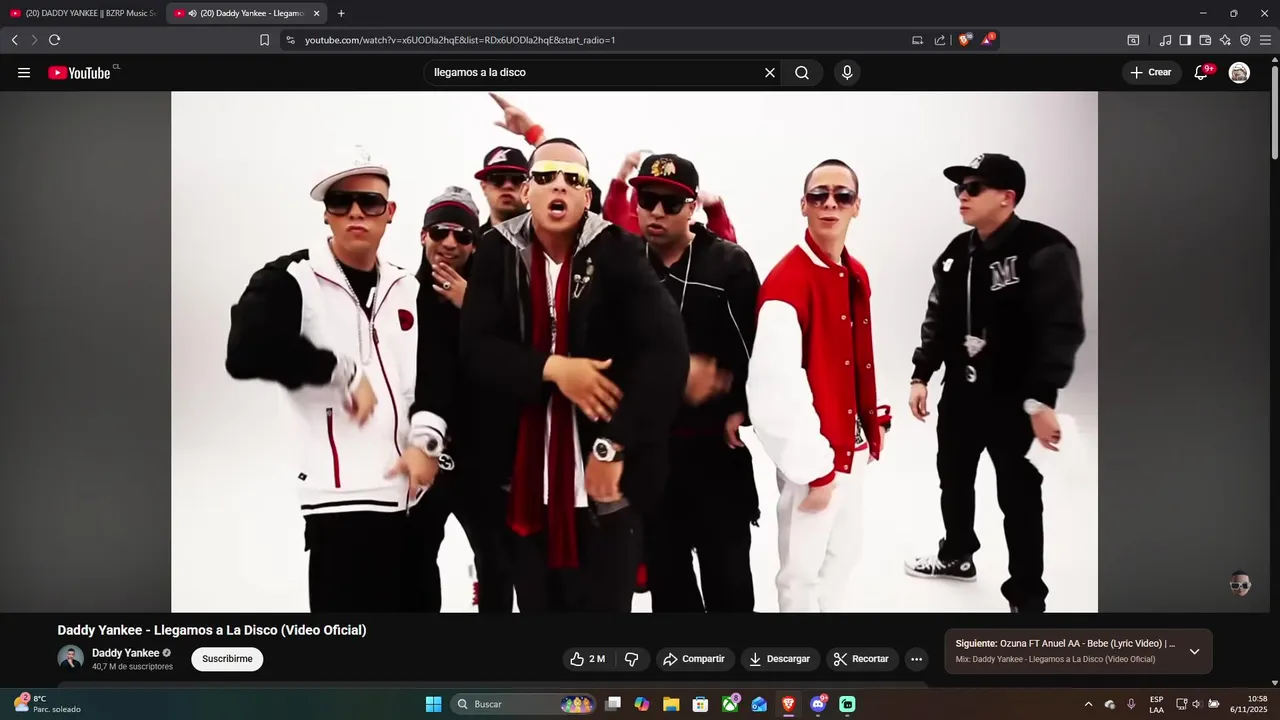Show hidden system tray icons chevron
1280x720 pixels.
(x=1088, y=704)
